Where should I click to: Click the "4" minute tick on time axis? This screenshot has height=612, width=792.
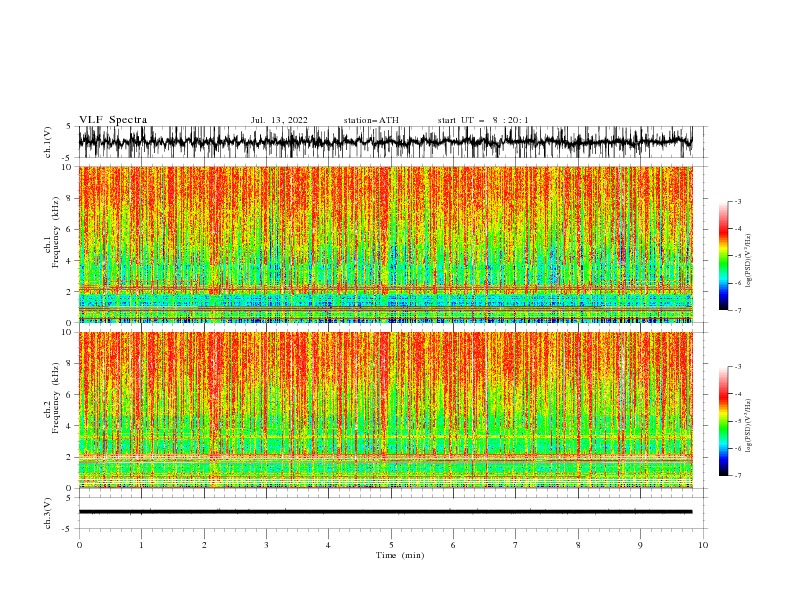(328, 545)
